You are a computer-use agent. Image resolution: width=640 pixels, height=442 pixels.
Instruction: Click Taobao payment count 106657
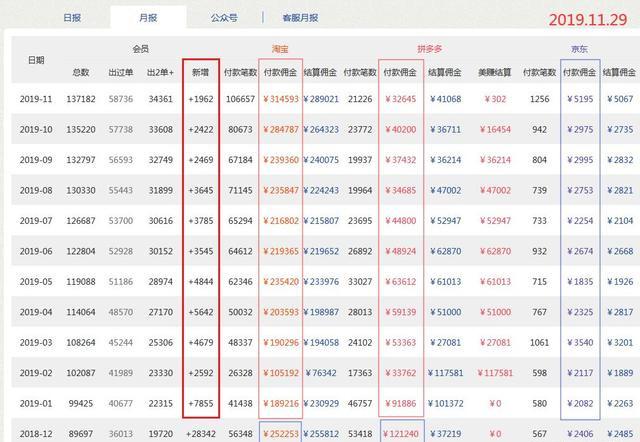tap(240, 99)
